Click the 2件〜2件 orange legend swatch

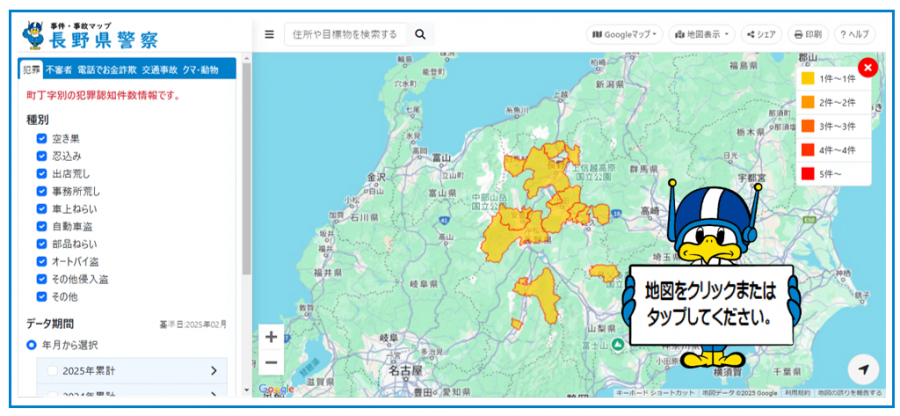pos(808,103)
